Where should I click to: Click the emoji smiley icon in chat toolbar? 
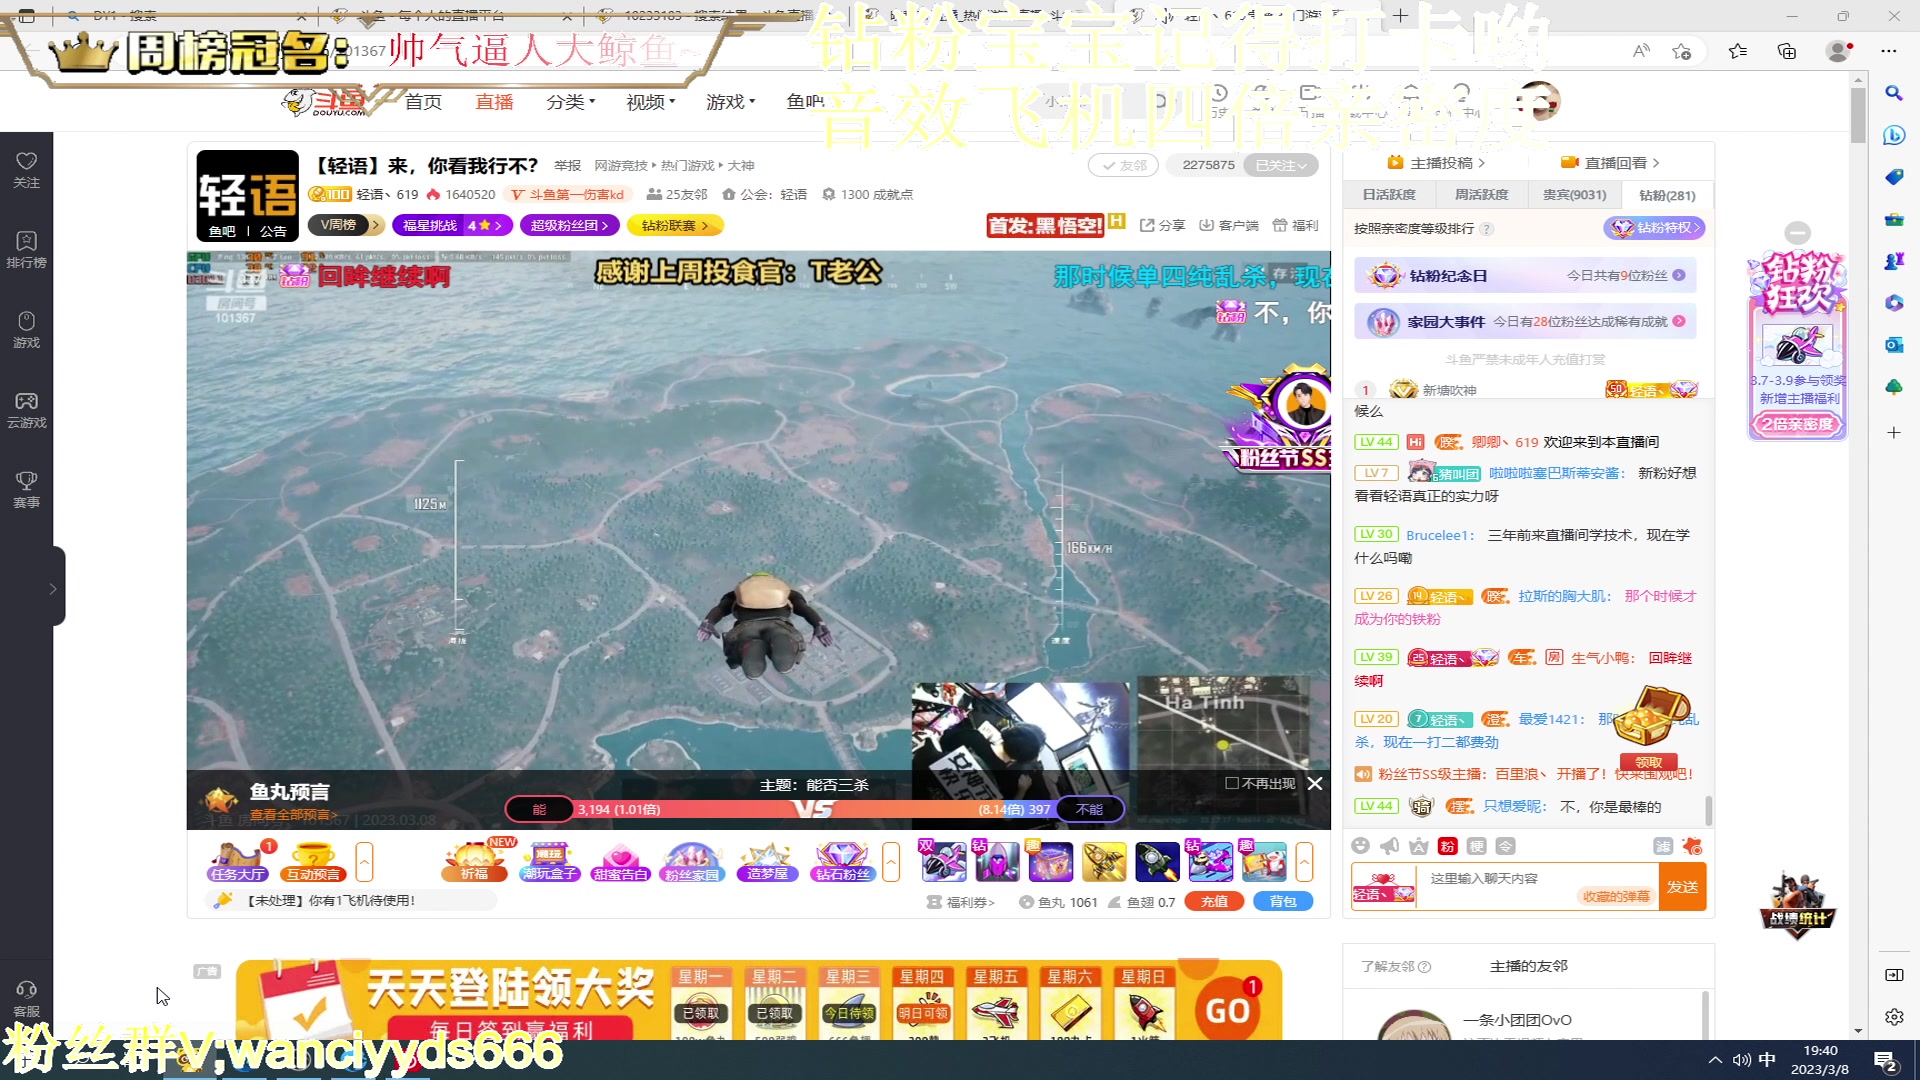click(1360, 846)
